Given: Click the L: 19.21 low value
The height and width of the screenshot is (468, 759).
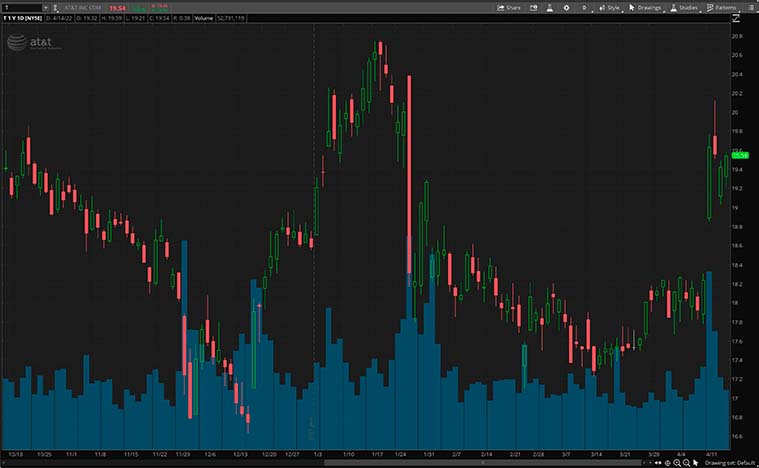Looking at the screenshot, I should [x=136, y=18].
